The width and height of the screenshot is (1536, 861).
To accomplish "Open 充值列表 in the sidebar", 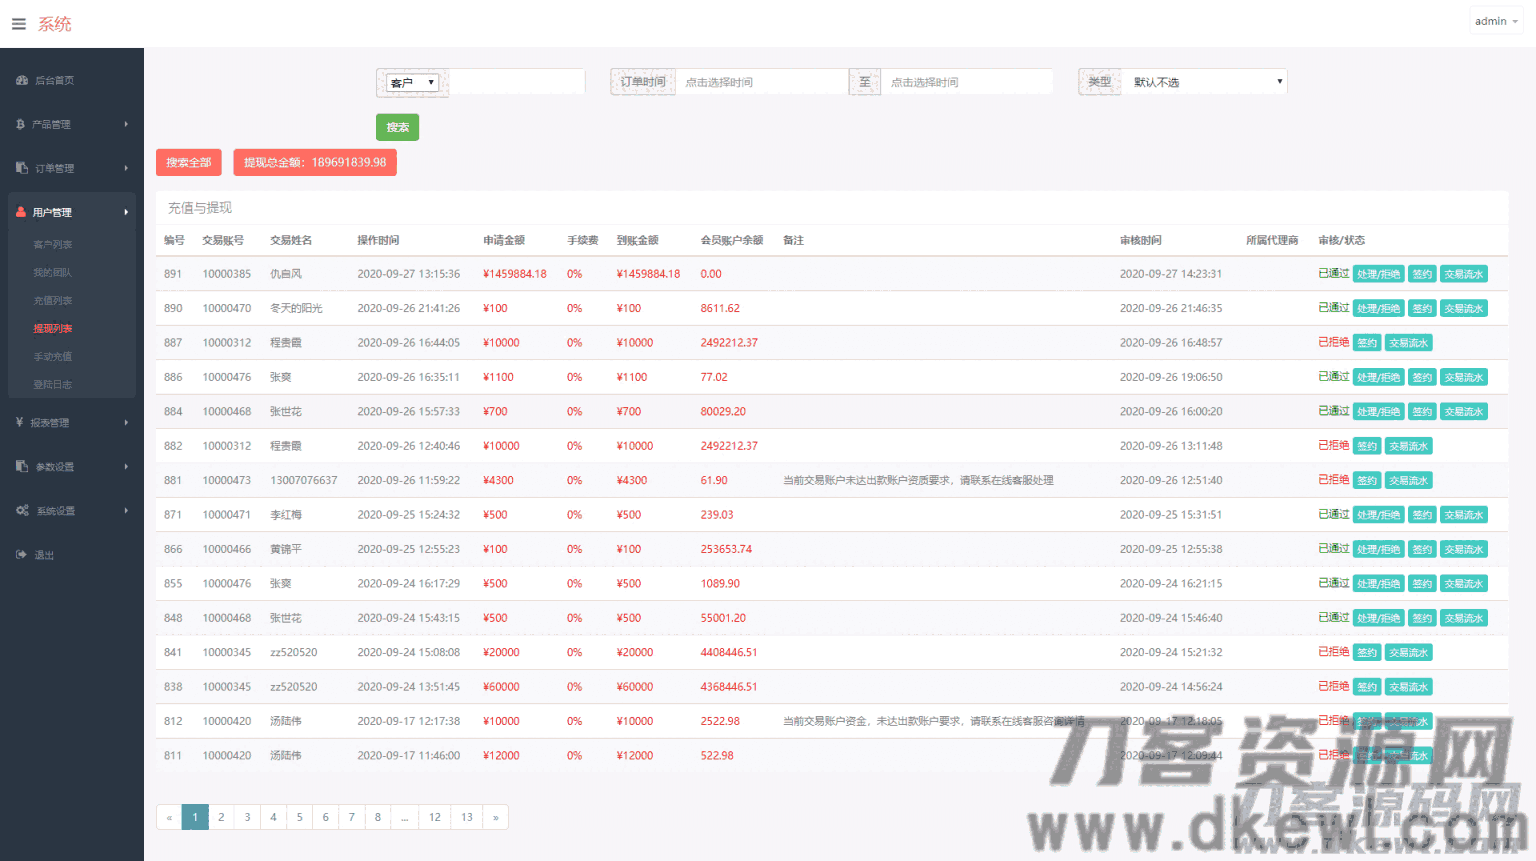I will tap(53, 300).
